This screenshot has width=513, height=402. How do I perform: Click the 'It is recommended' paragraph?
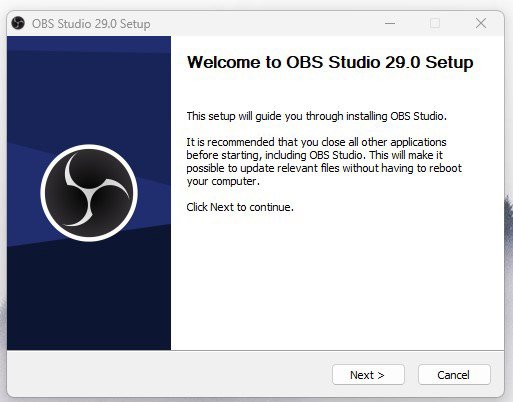tap(324, 162)
